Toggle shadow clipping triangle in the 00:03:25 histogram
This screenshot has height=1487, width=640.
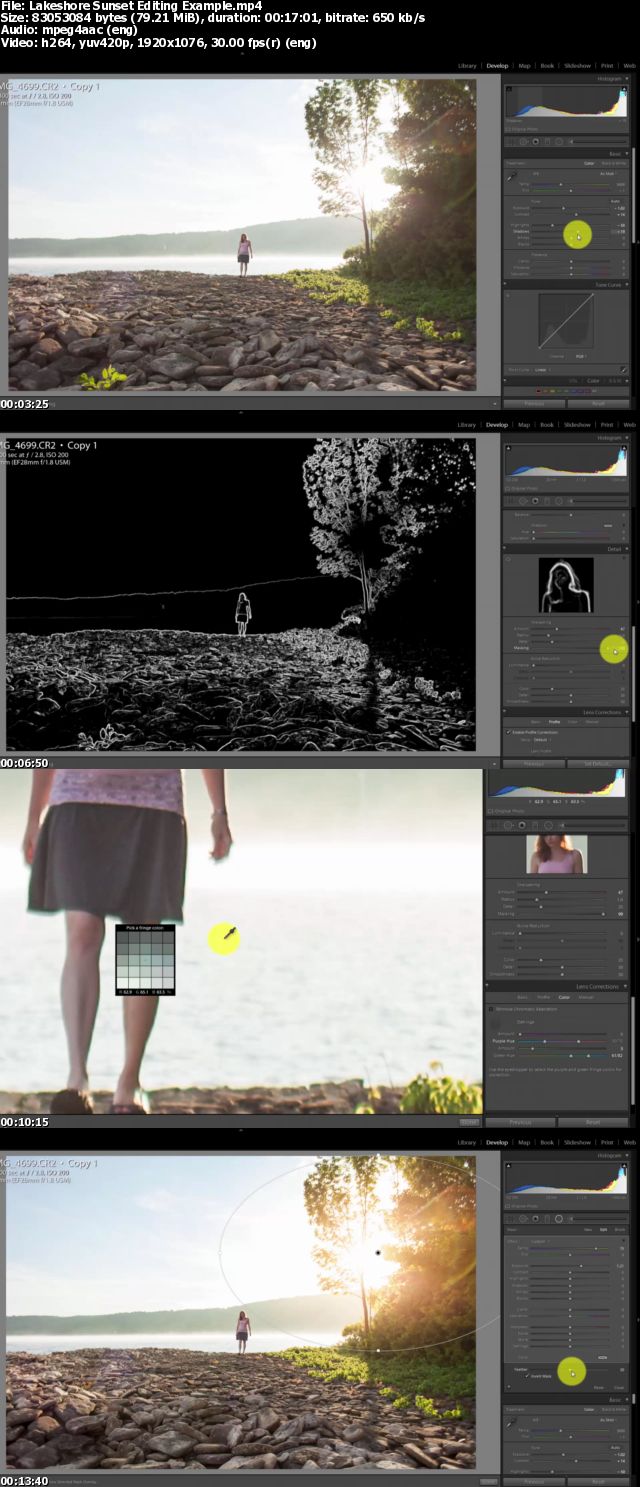(x=509, y=89)
